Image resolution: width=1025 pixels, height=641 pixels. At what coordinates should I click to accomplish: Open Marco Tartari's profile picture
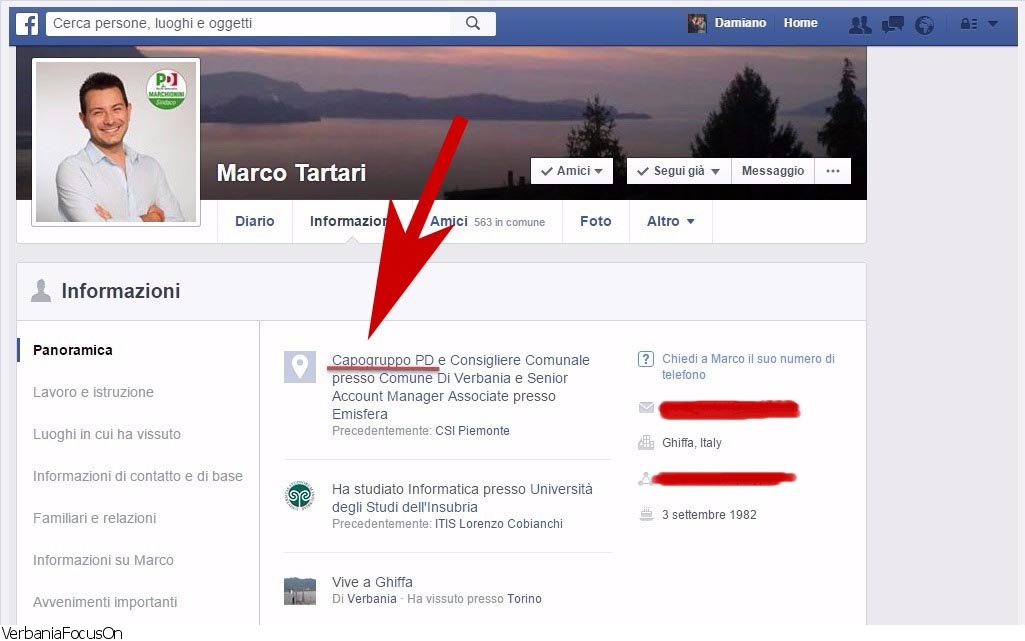click(x=116, y=141)
